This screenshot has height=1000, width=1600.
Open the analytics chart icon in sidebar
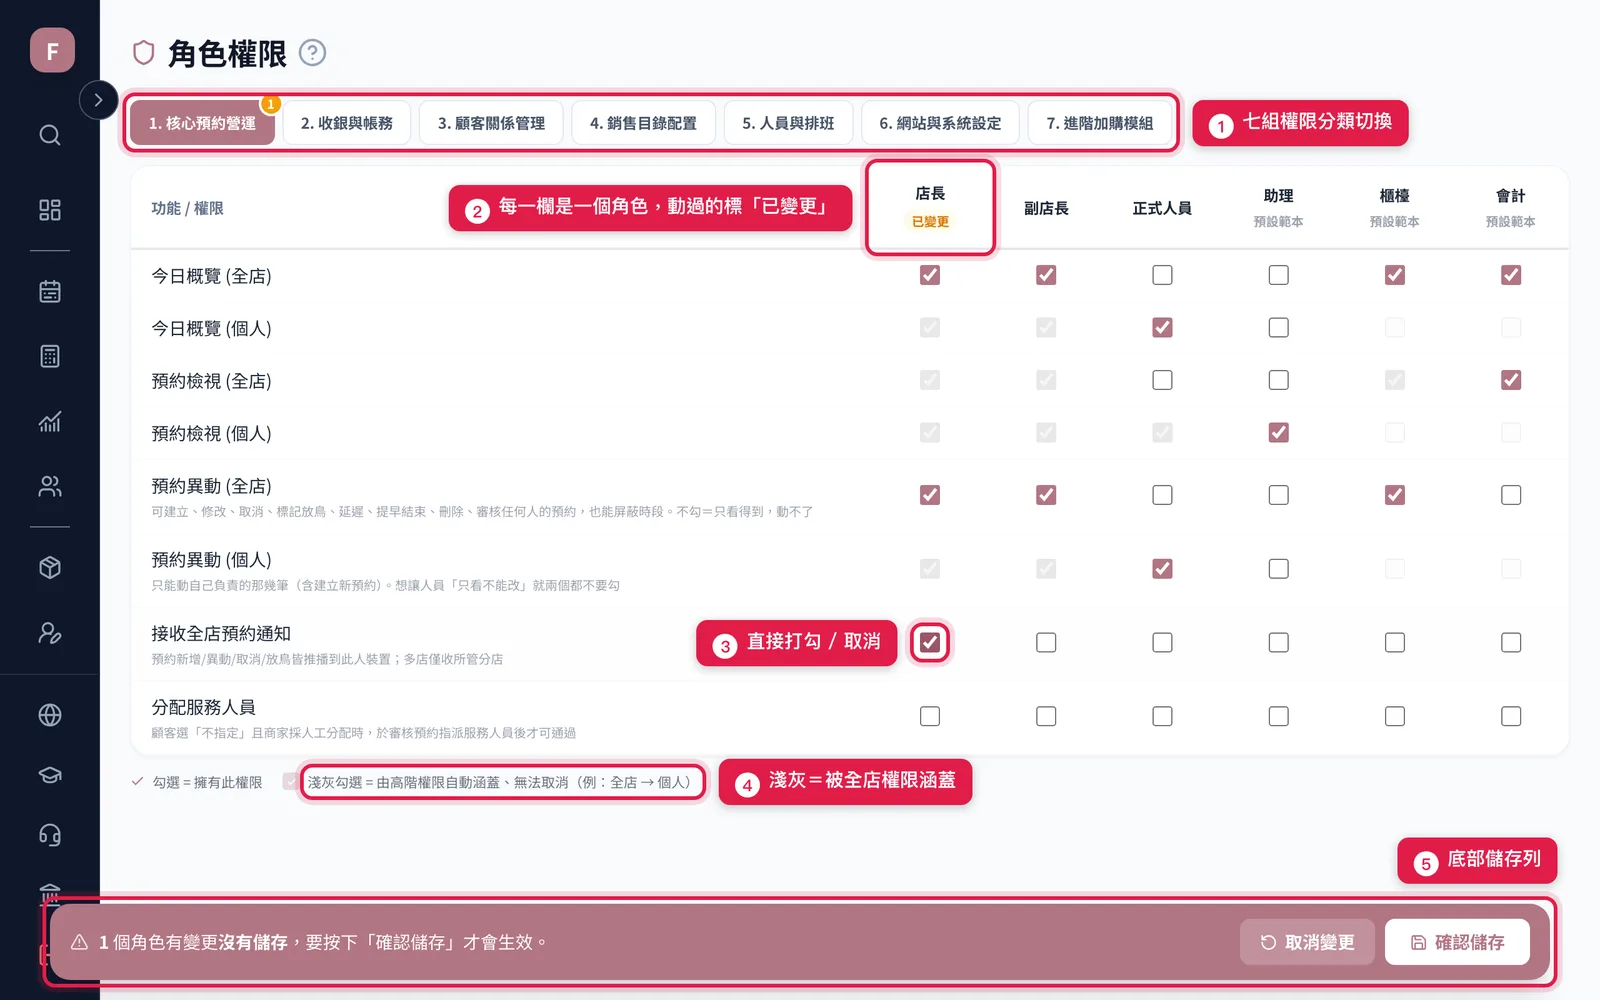tap(50, 421)
